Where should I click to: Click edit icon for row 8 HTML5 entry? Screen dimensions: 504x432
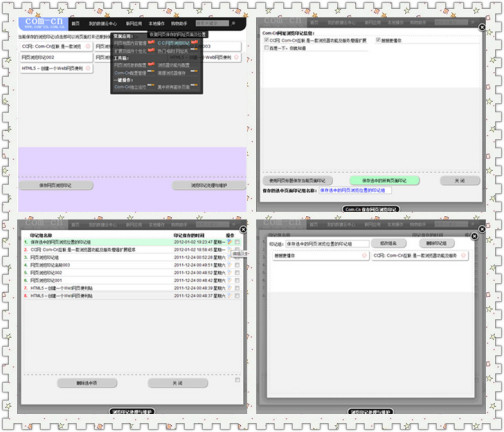click(x=230, y=296)
